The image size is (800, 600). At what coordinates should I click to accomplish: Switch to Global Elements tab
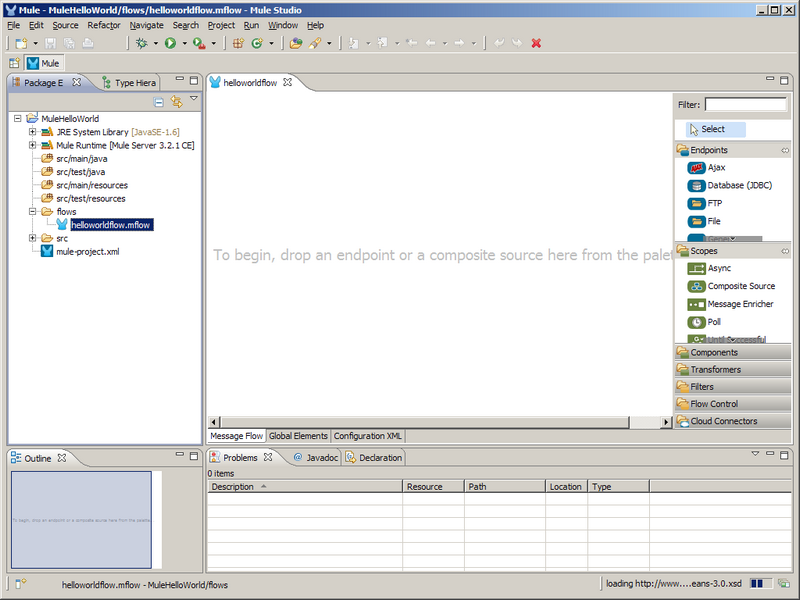(298, 436)
